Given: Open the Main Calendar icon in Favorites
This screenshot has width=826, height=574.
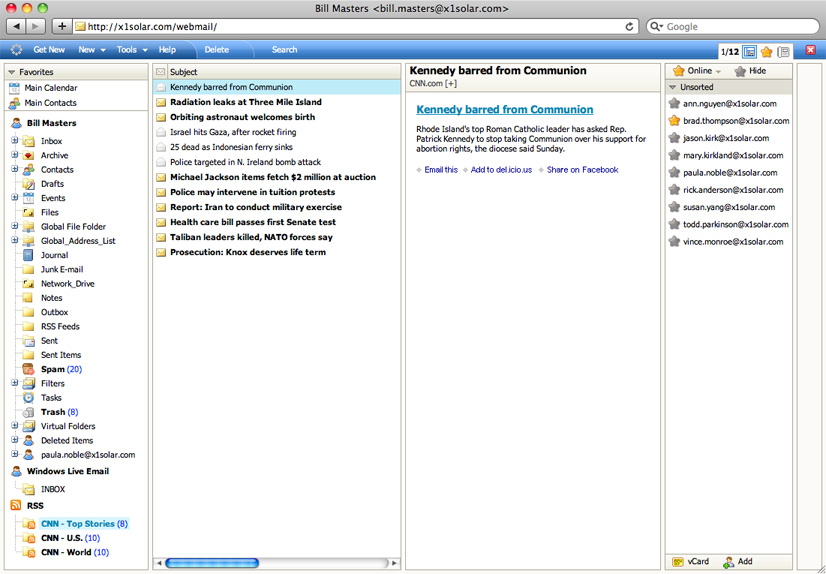Looking at the screenshot, I should tap(14, 88).
